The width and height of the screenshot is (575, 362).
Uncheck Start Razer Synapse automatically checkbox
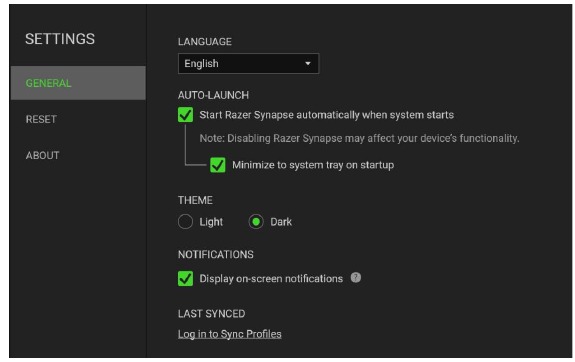click(185, 115)
